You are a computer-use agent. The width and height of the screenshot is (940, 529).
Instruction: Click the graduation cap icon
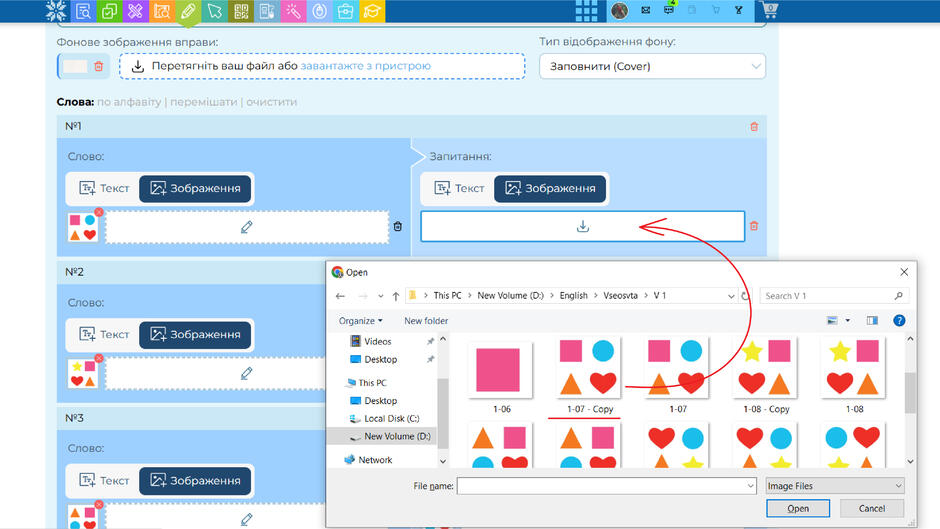[x=372, y=11]
